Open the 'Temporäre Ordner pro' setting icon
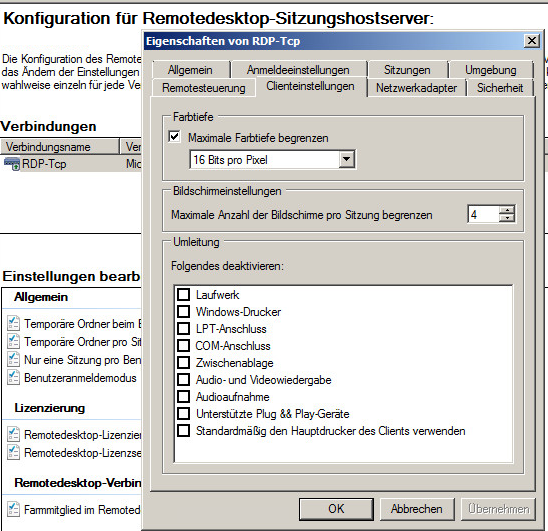Screen dimensions: 548x531 (14, 341)
